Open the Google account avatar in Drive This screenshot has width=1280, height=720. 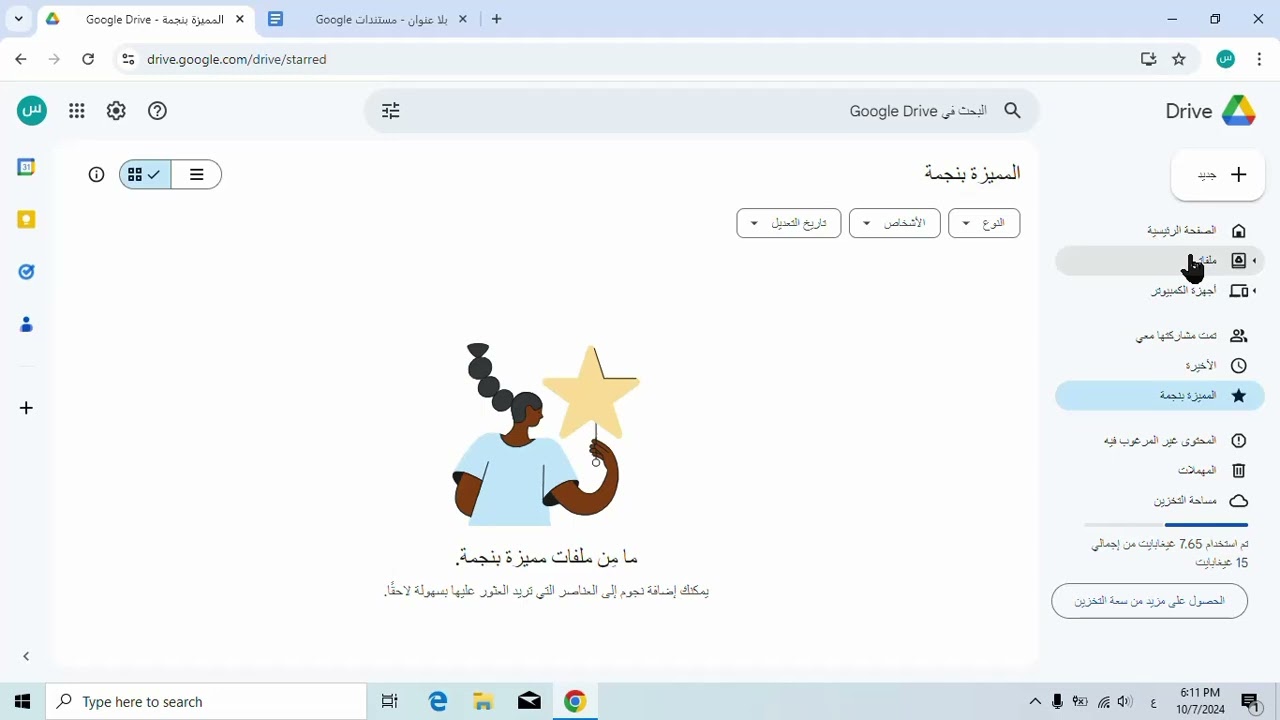pos(32,110)
